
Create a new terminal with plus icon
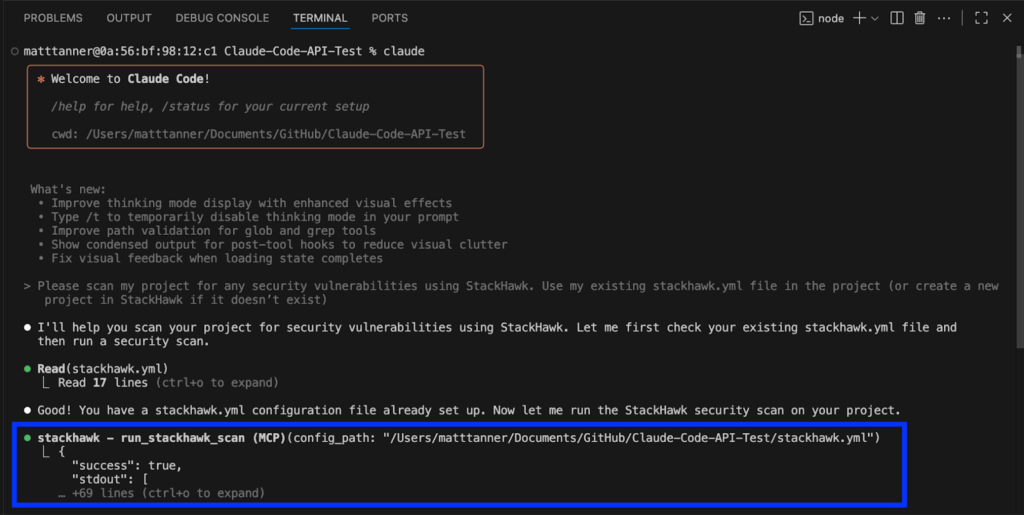click(x=858, y=18)
